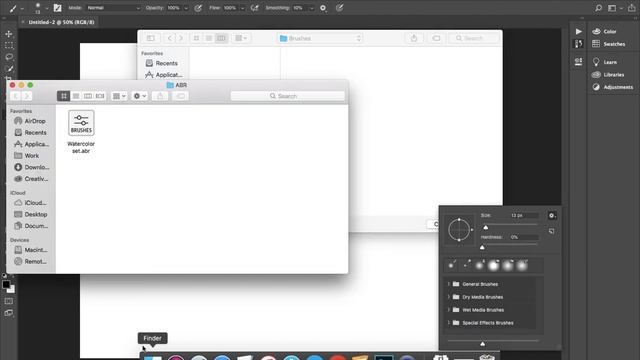The image size is (640, 360).
Task: Toggle sidebar in Brushes Finder window
Action: click(151, 38)
